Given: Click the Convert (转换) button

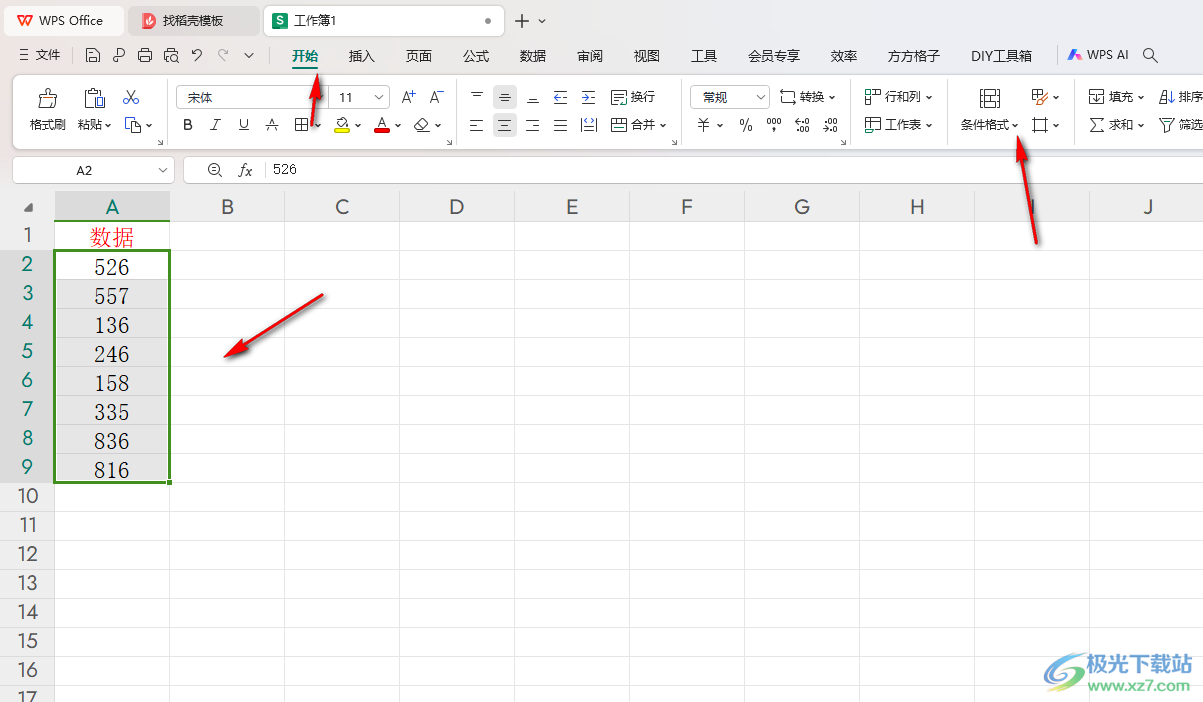Looking at the screenshot, I should (x=807, y=97).
